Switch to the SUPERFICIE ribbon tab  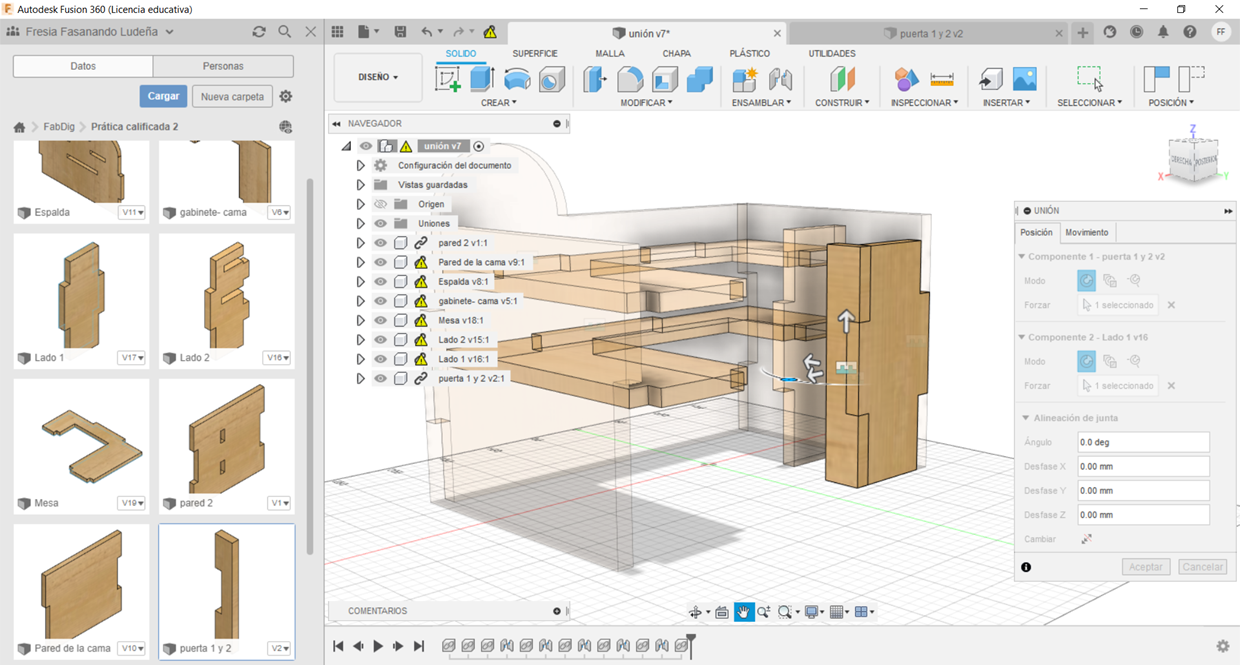tap(535, 53)
